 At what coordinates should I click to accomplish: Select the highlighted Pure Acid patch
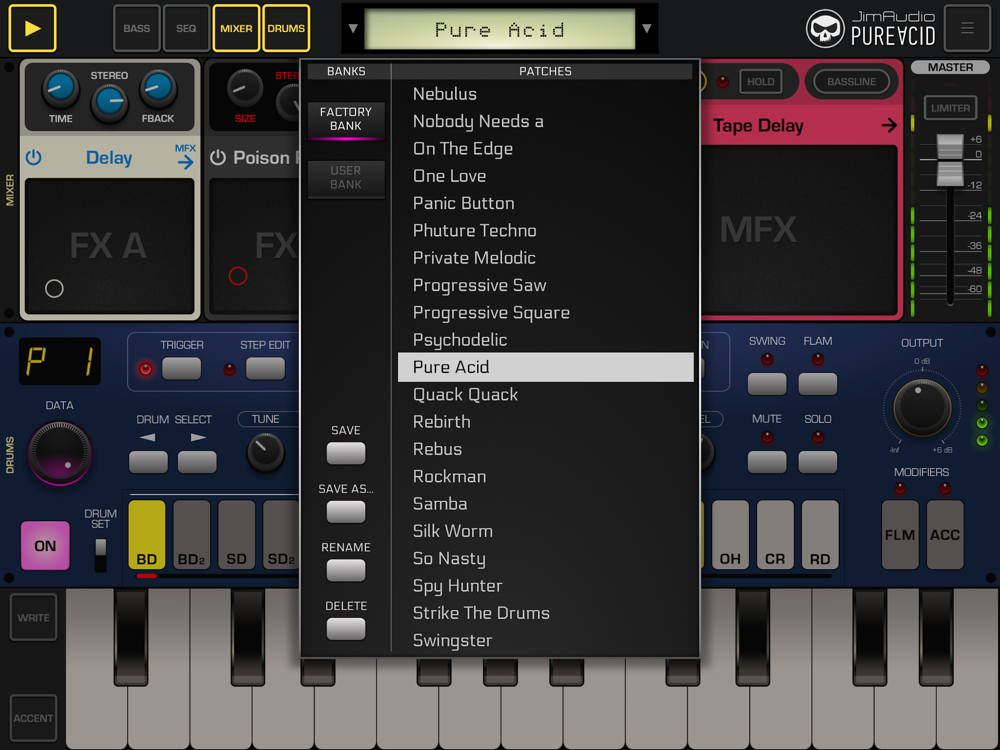(x=545, y=367)
